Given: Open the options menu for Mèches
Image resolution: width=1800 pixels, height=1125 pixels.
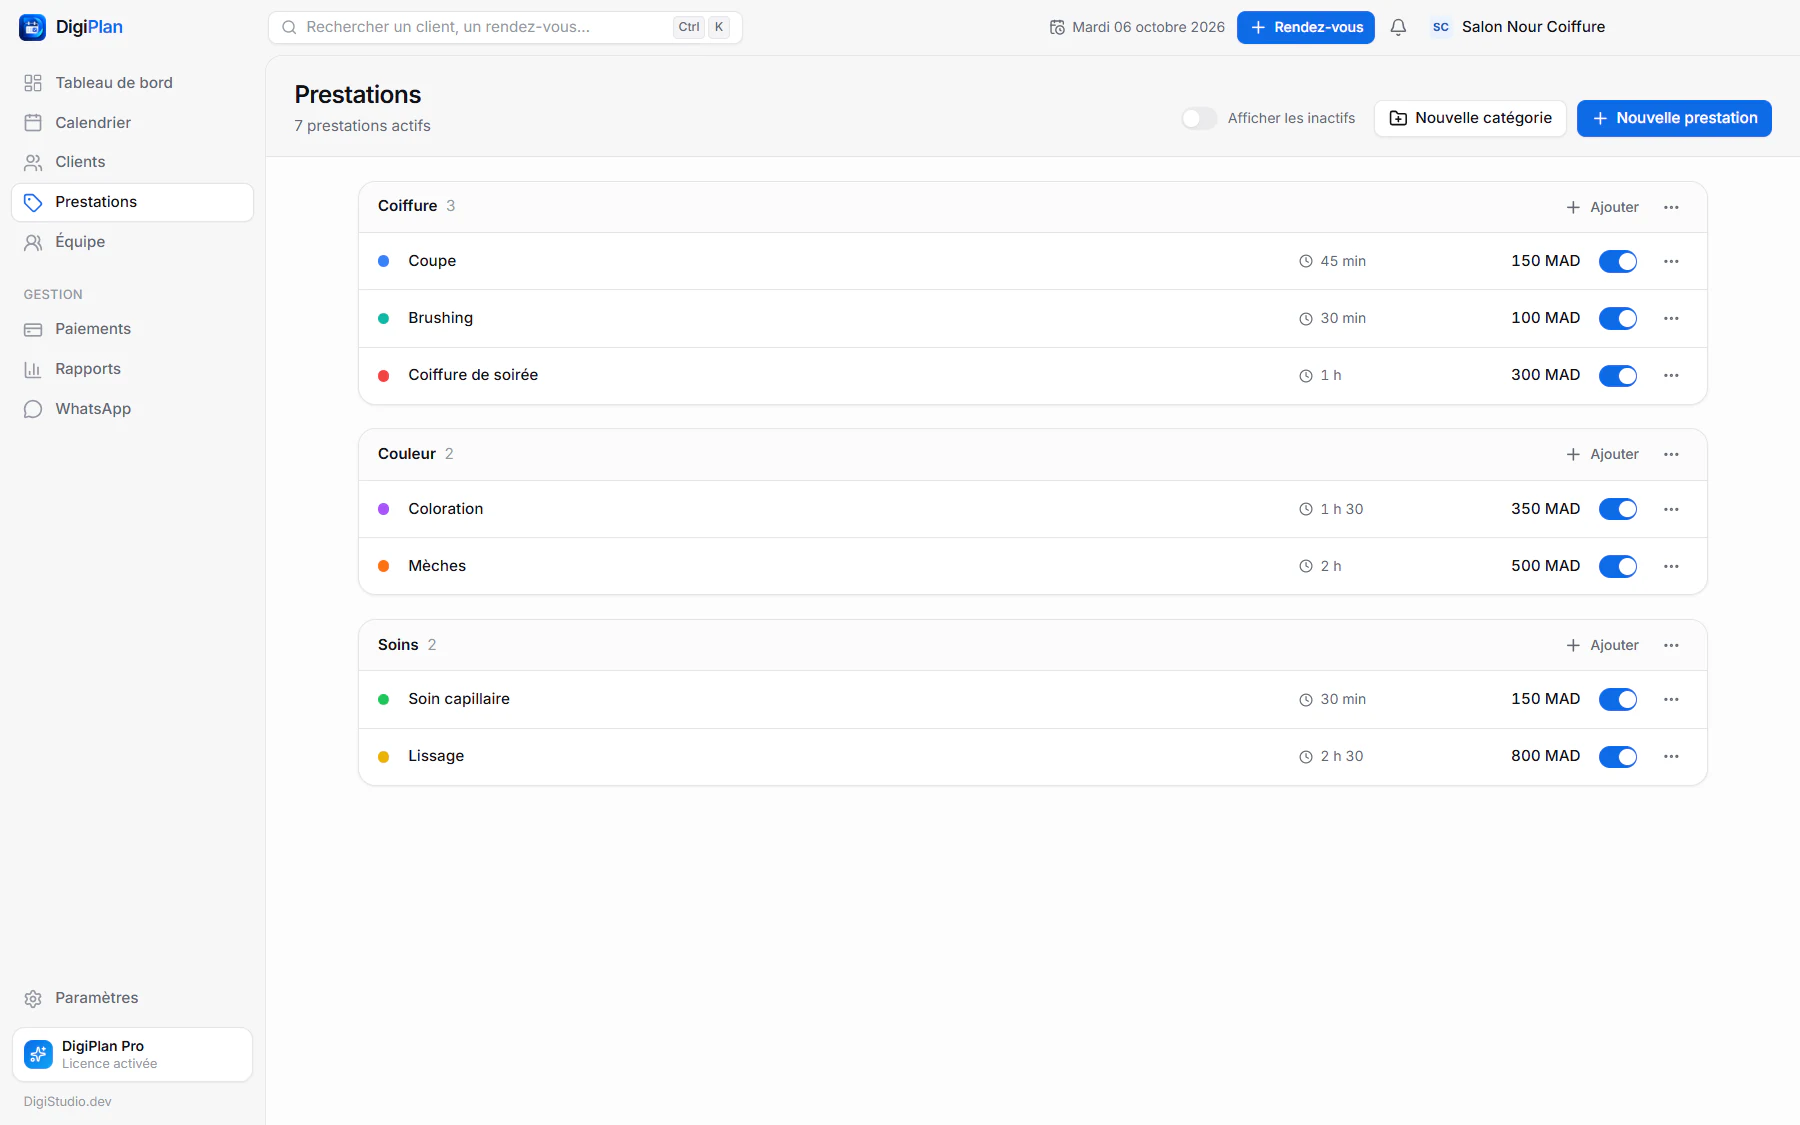Looking at the screenshot, I should [1671, 566].
